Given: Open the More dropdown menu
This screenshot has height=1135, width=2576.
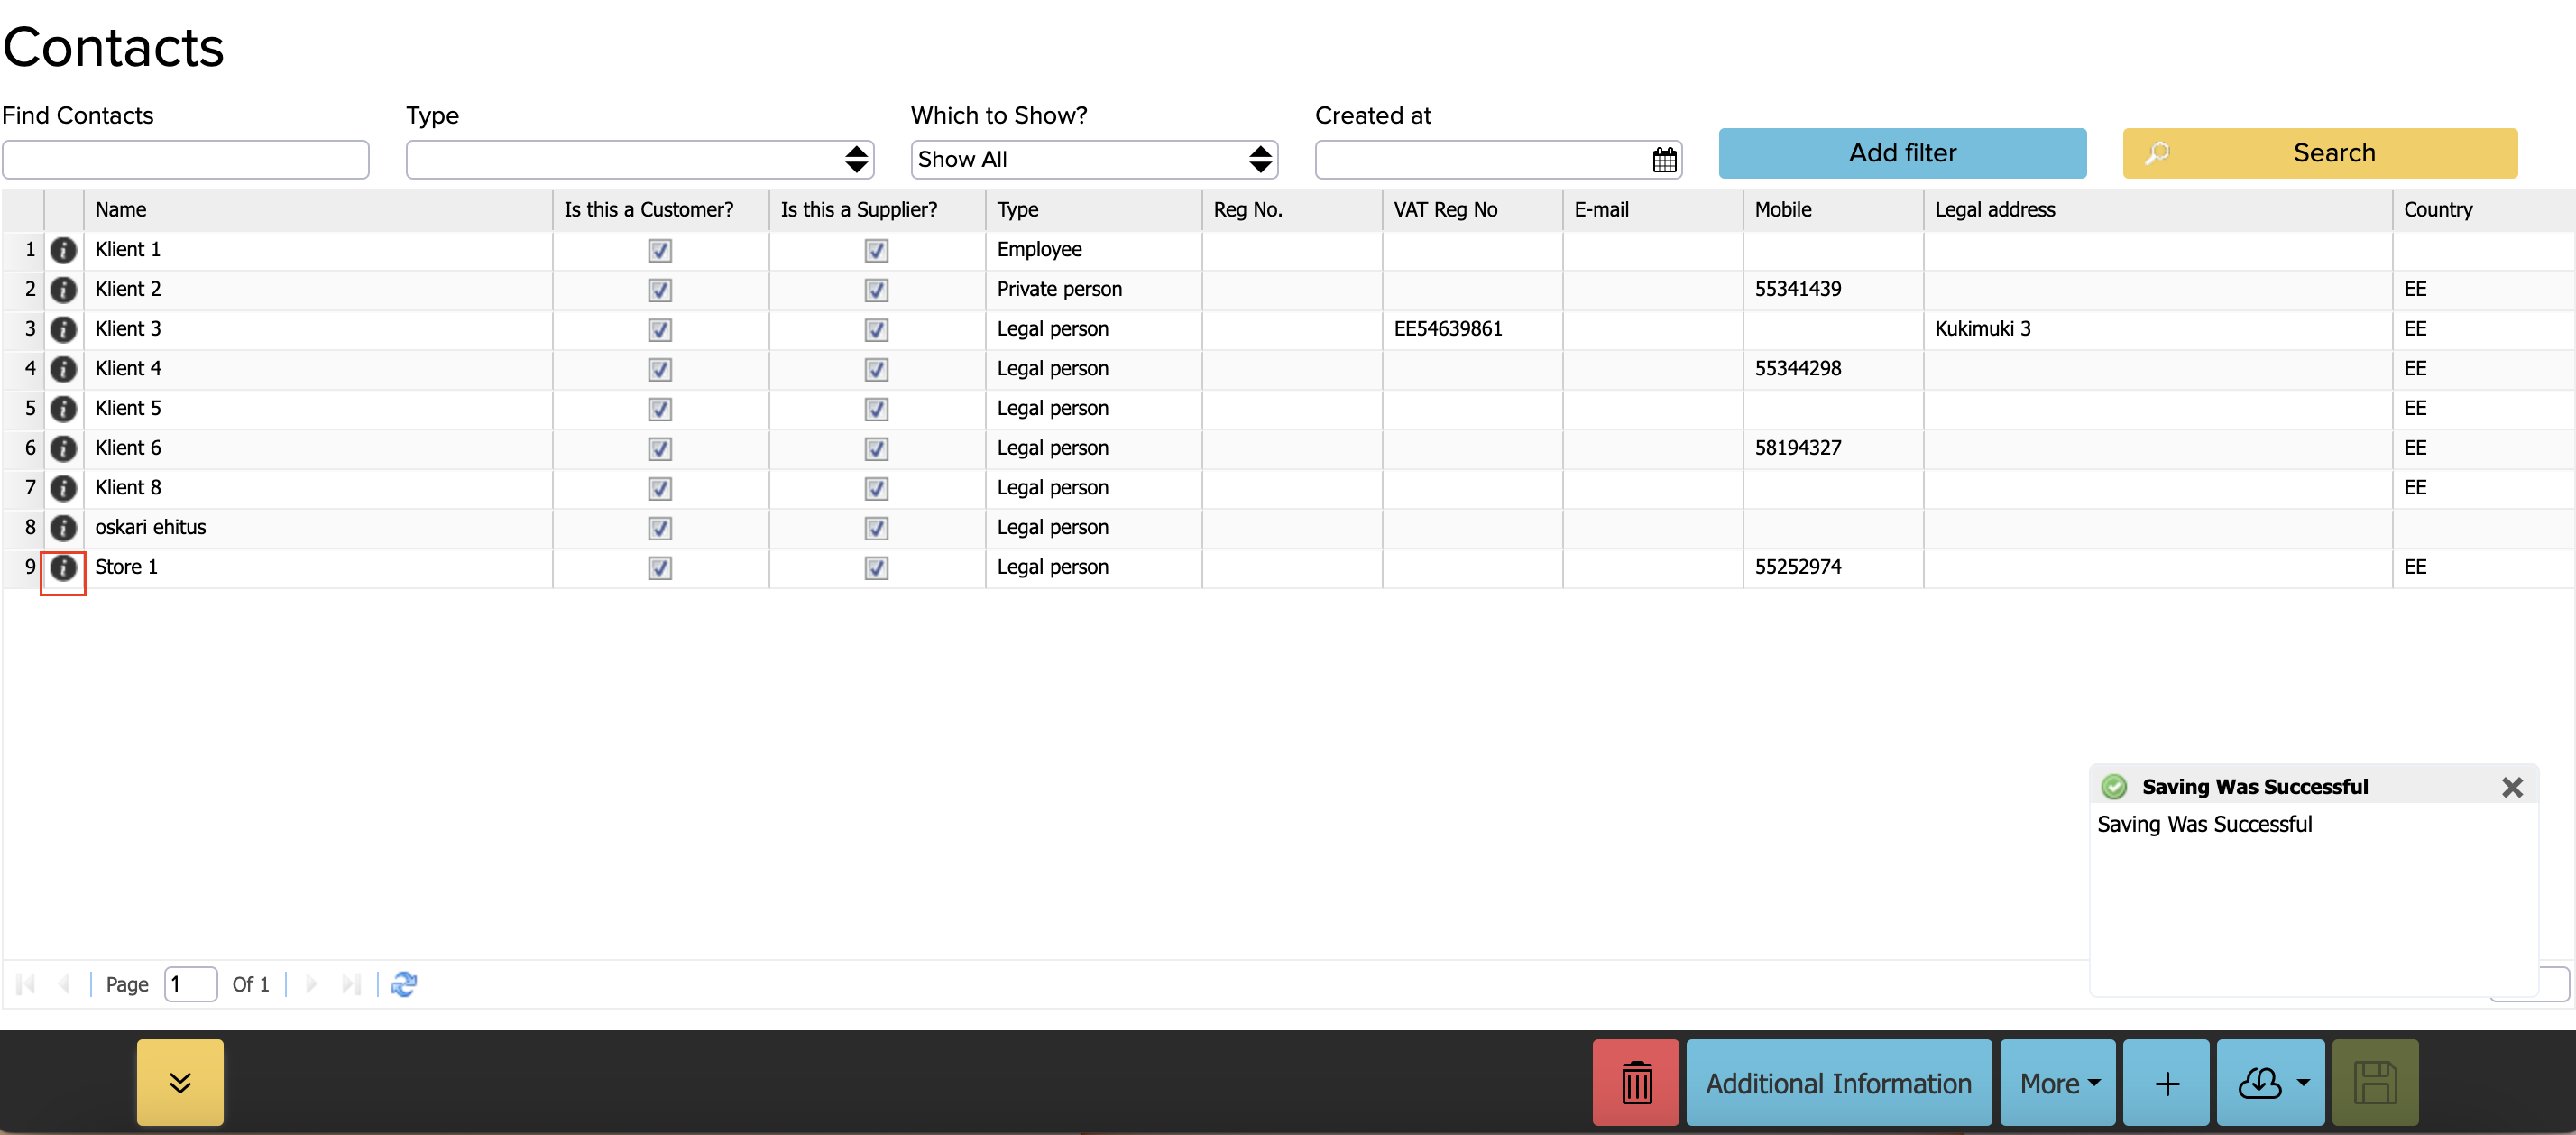Looking at the screenshot, I should (x=2057, y=1083).
